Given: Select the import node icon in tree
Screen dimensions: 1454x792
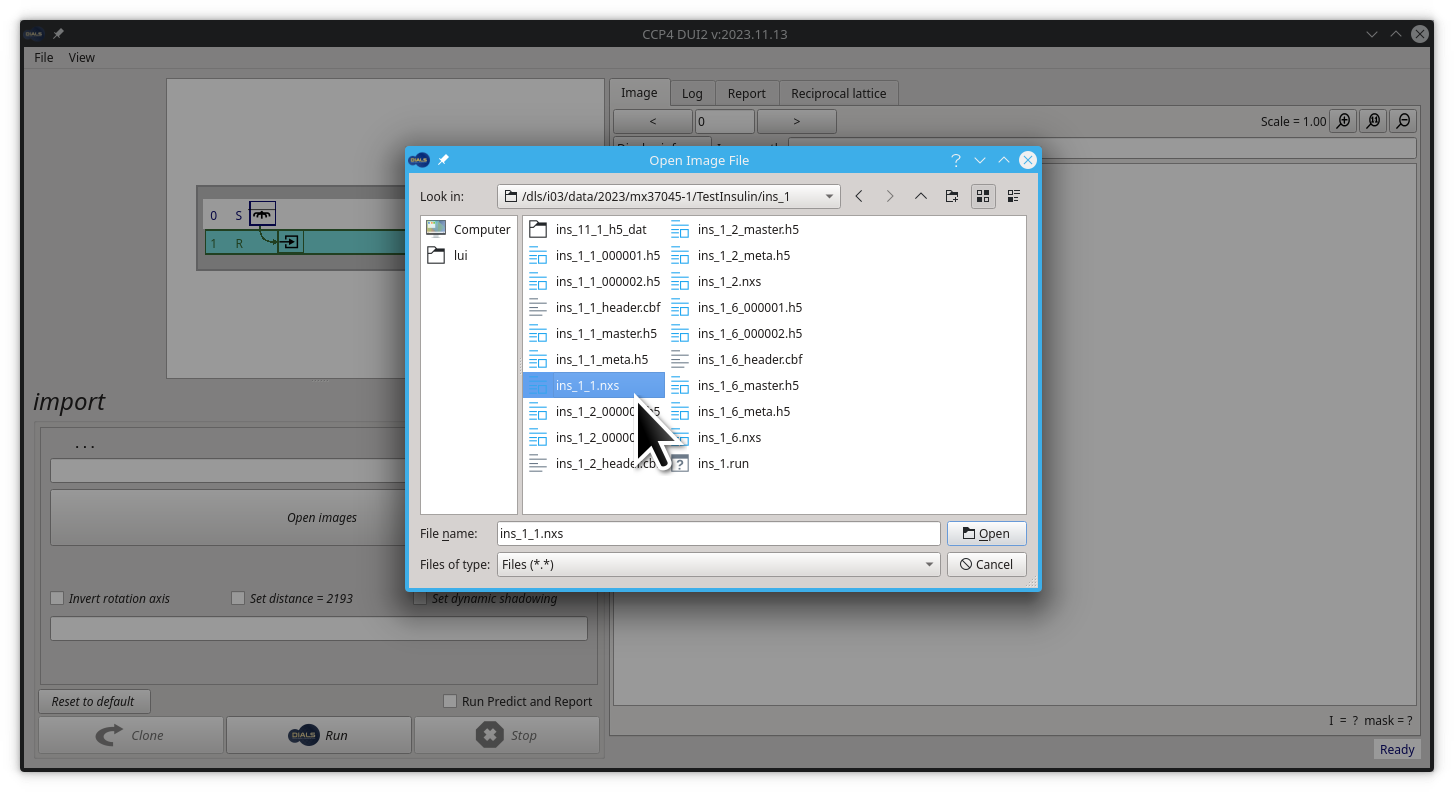Looking at the screenshot, I should pyautogui.click(x=290, y=242).
